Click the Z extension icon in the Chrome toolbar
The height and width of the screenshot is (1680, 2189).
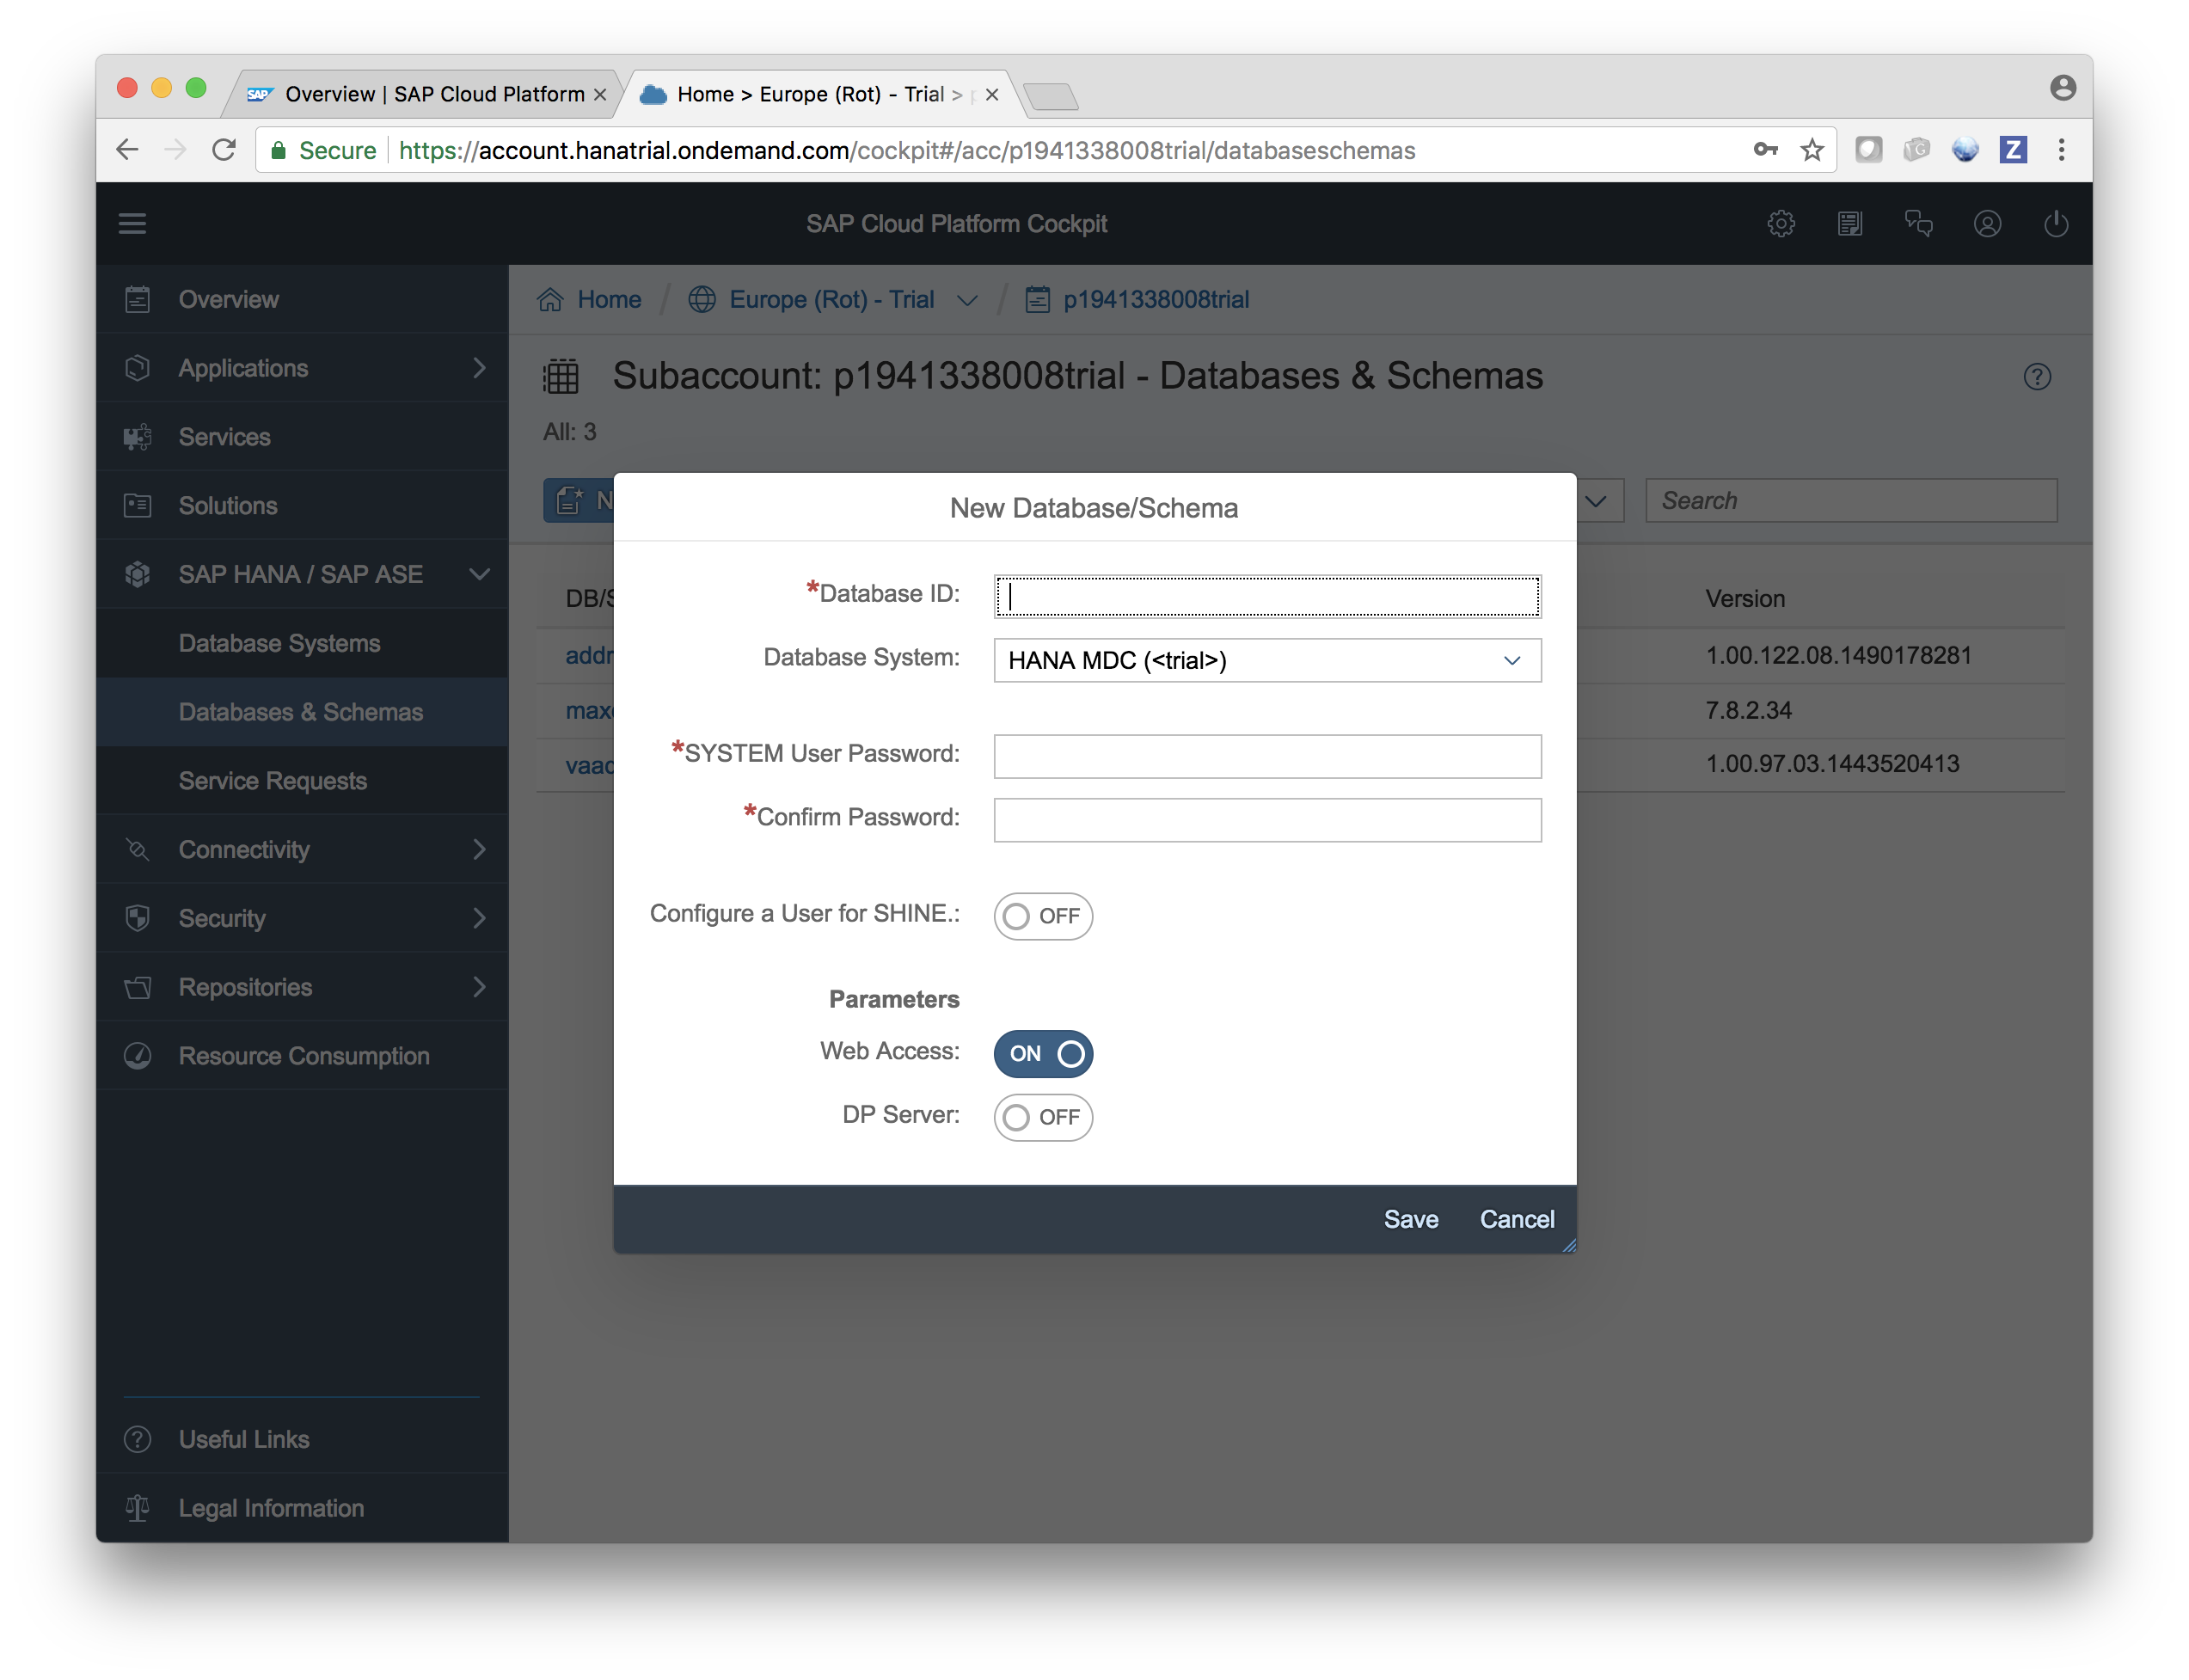[2013, 150]
